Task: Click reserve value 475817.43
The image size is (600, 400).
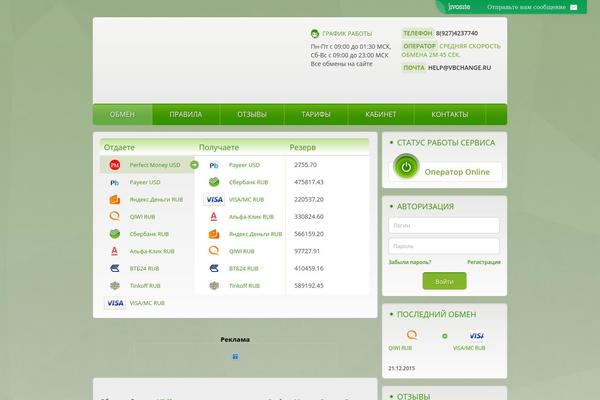Action: coord(308,182)
